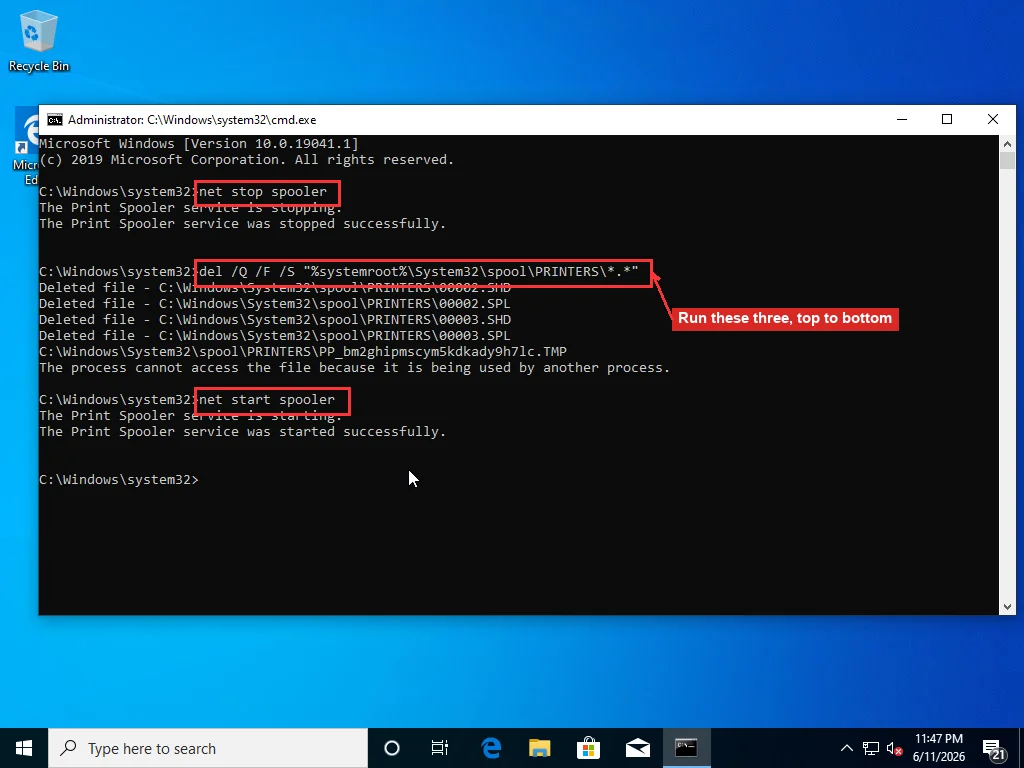Screen dimensions: 1024x768
Task: Minimize the Command Prompt window
Action: [902, 120]
